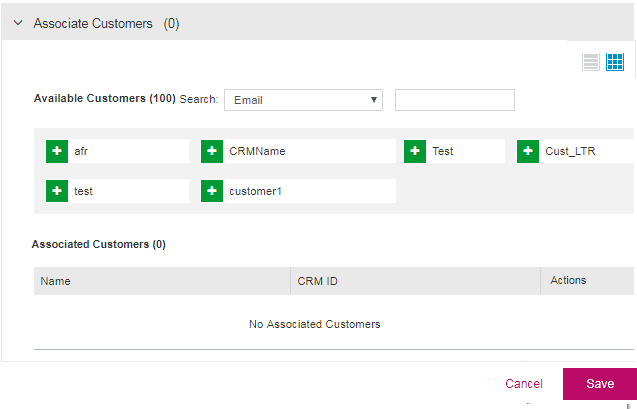This screenshot has width=637, height=409.
Task: Select the Cust_LTR customer name text
Action: (x=565, y=151)
